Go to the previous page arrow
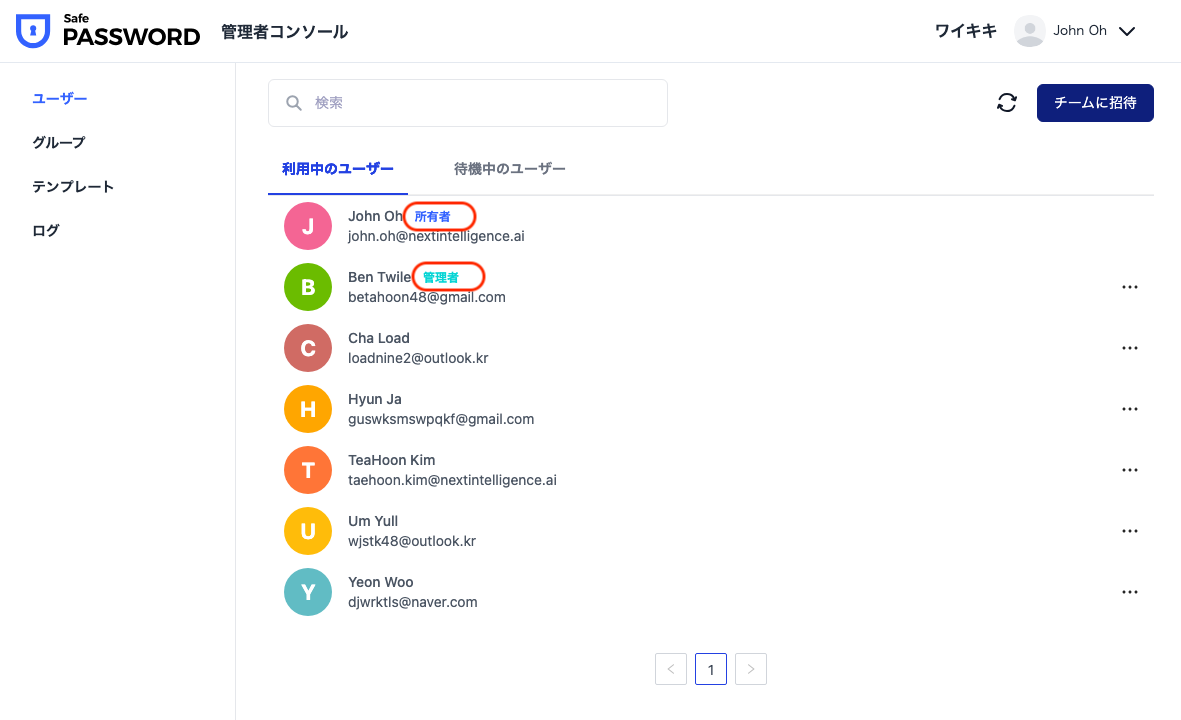Image resolution: width=1181 pixels, height=720 pixels. coord(671,669)
